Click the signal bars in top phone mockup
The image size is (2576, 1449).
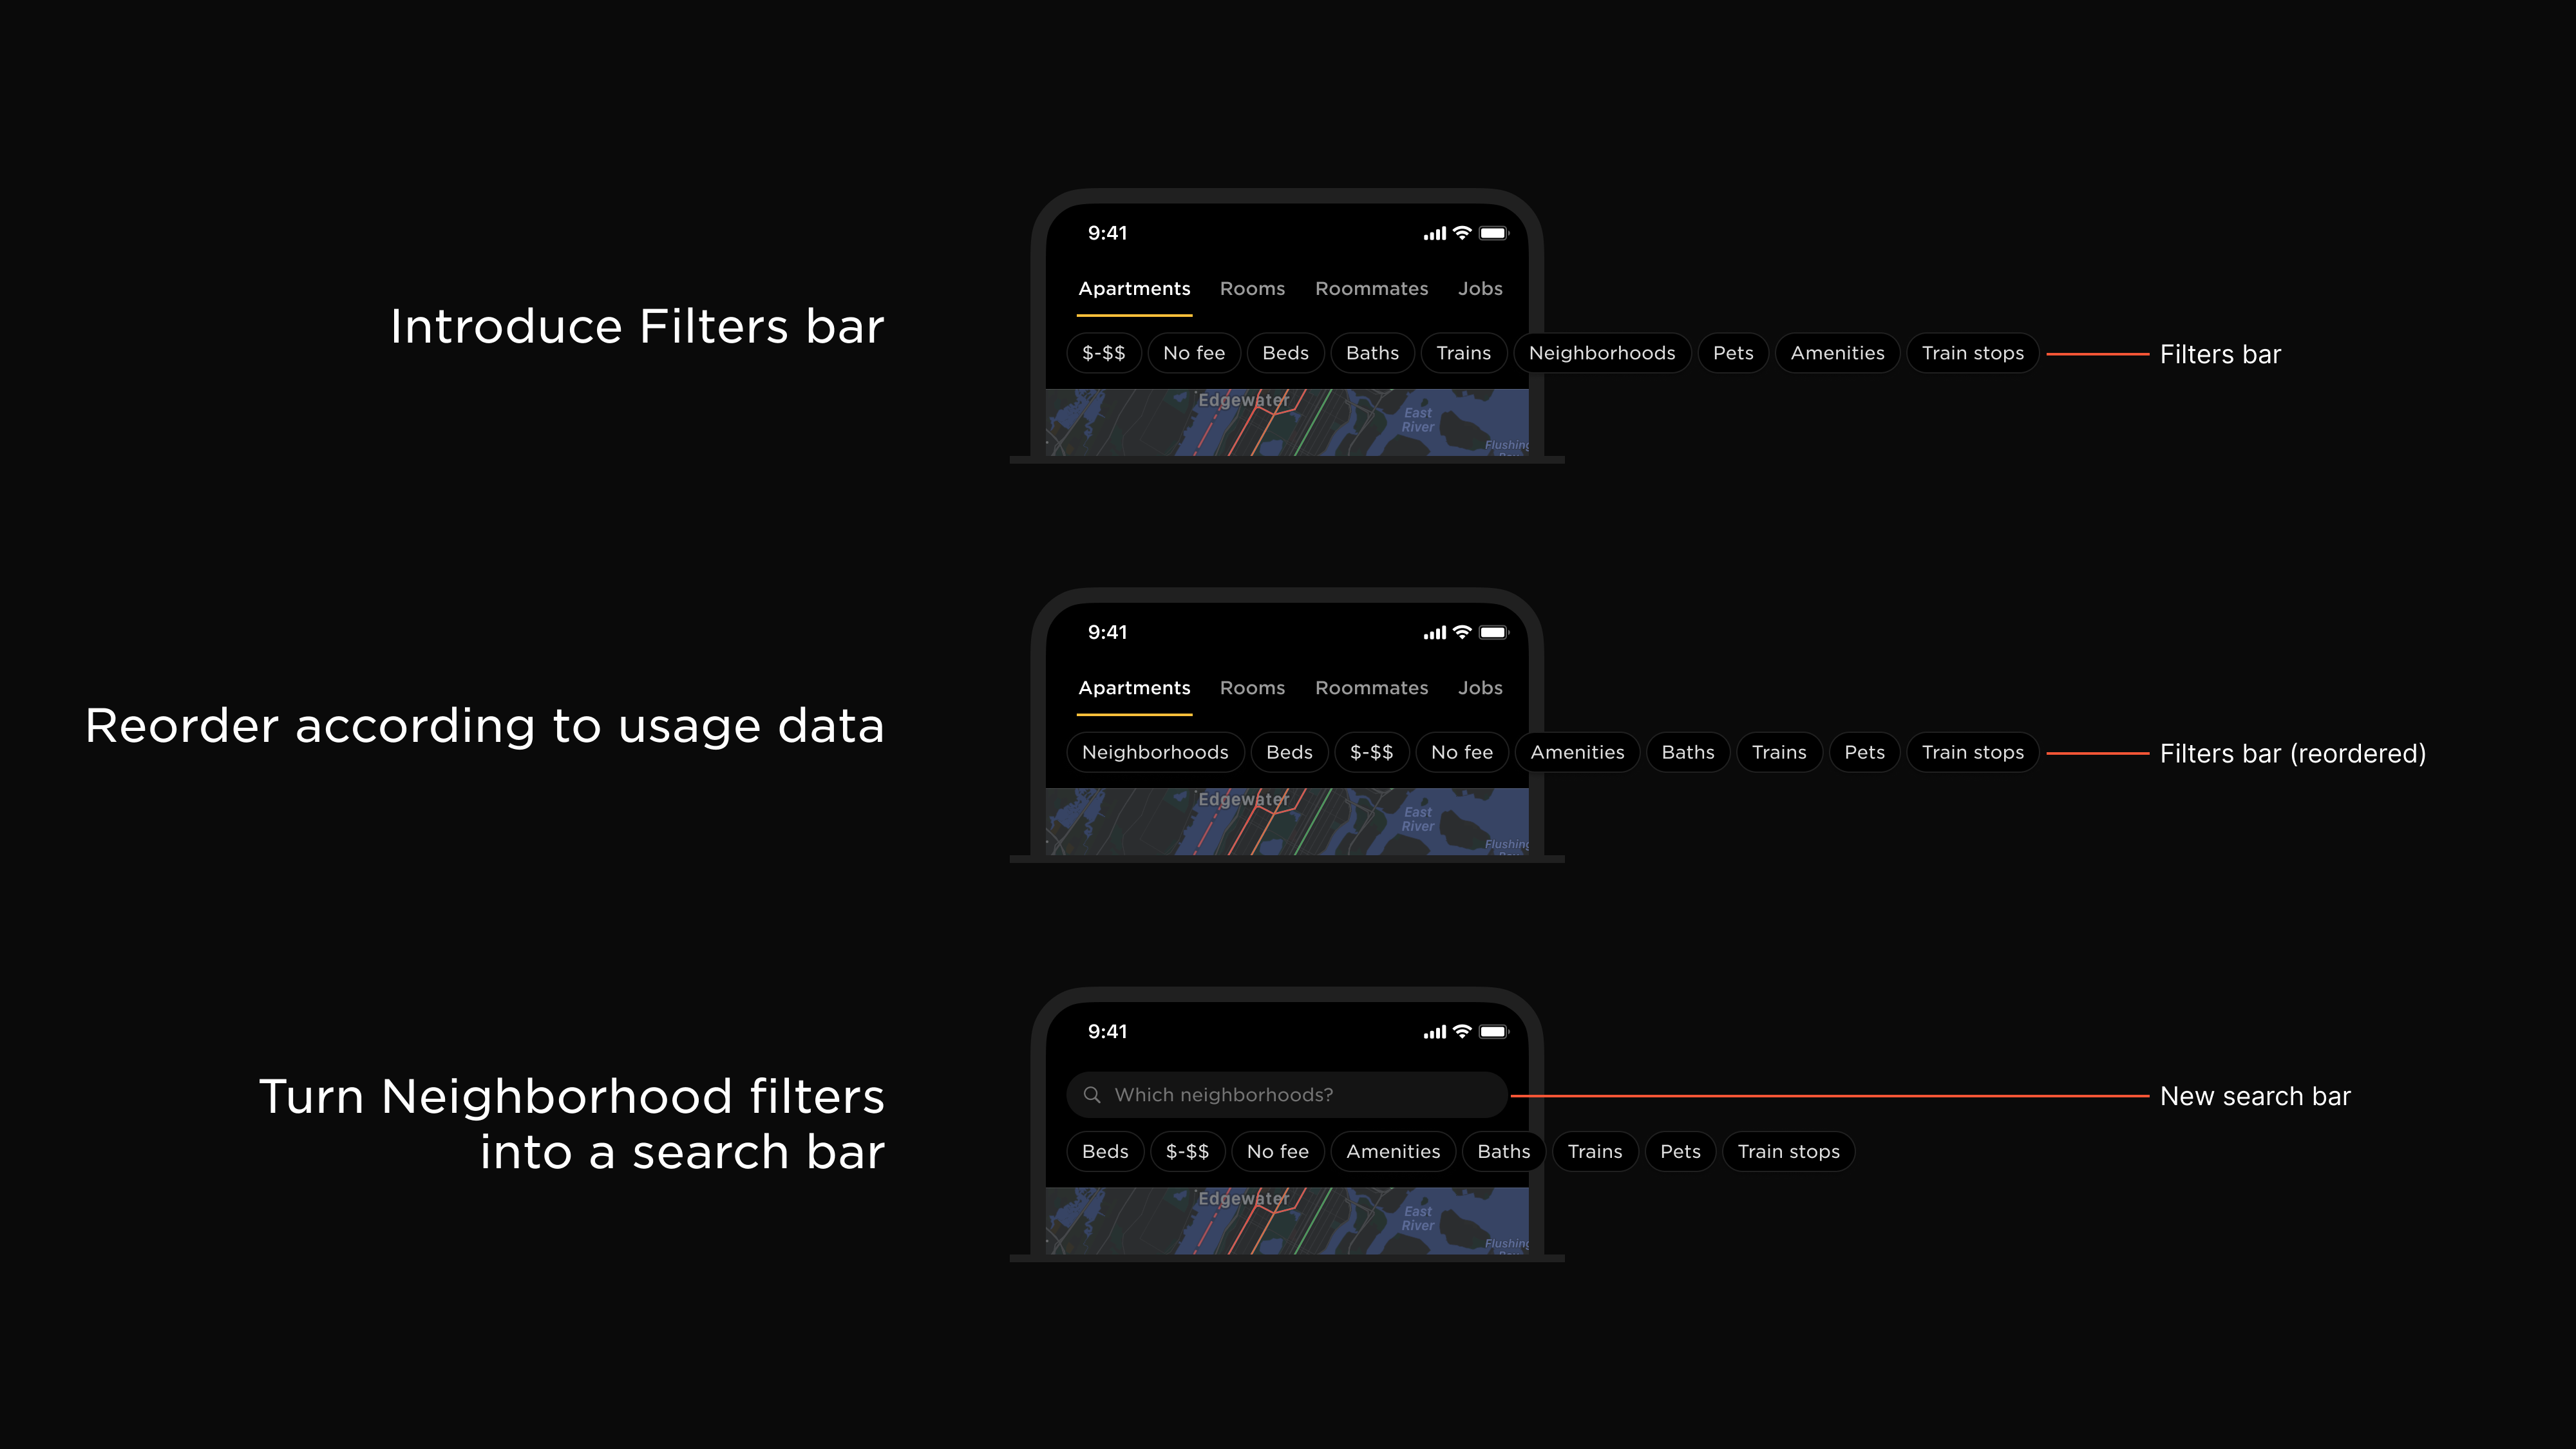point(1434,234)
